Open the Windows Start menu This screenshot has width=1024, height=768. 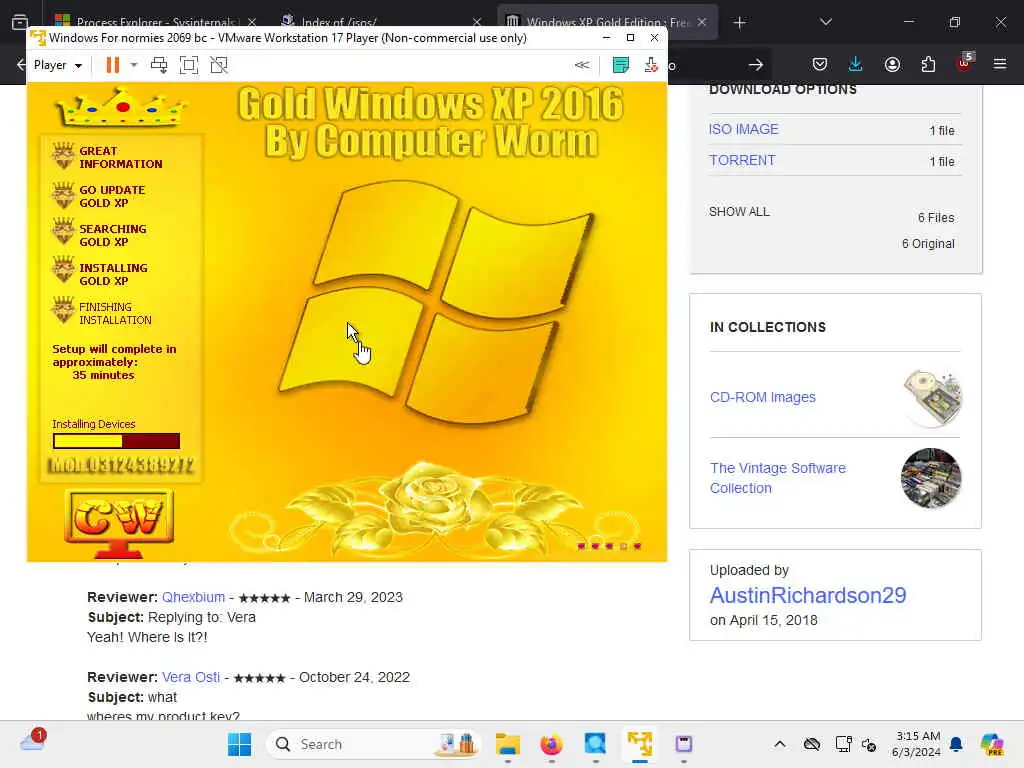click(239, 744)
